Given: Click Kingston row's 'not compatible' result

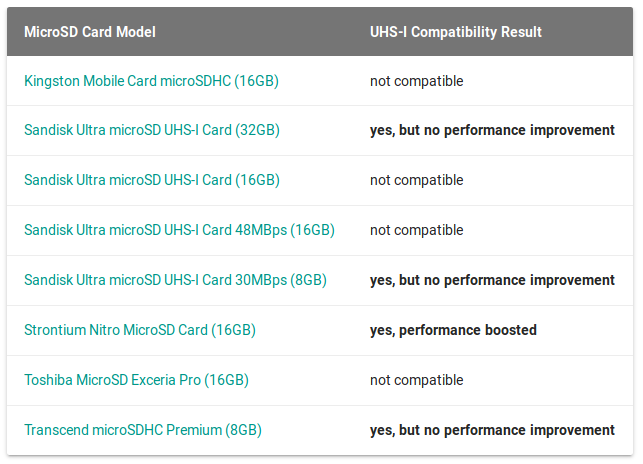Looking at the screenshot, I should coord(417,81).
